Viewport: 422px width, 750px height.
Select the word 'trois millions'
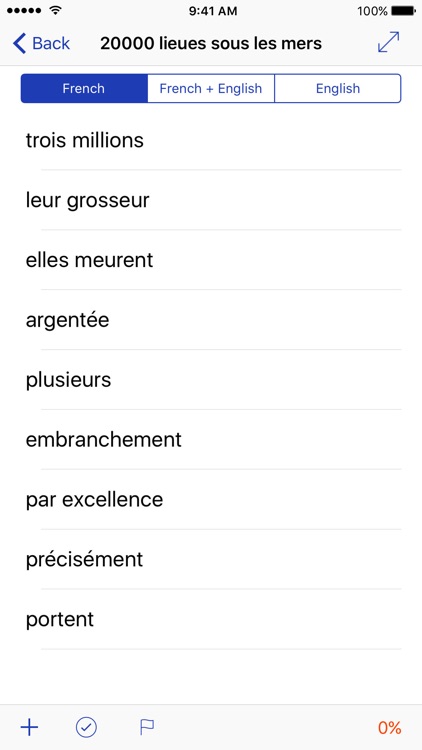[x=211, y=140]
